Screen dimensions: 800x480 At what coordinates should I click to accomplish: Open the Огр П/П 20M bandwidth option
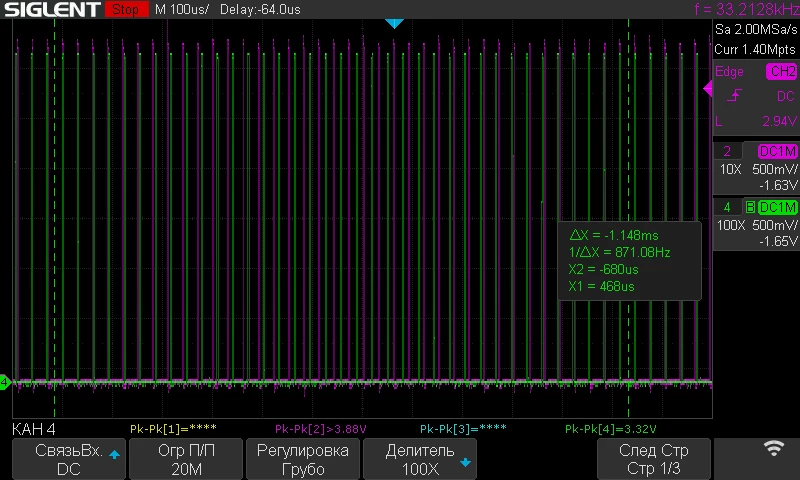(186, 459)
